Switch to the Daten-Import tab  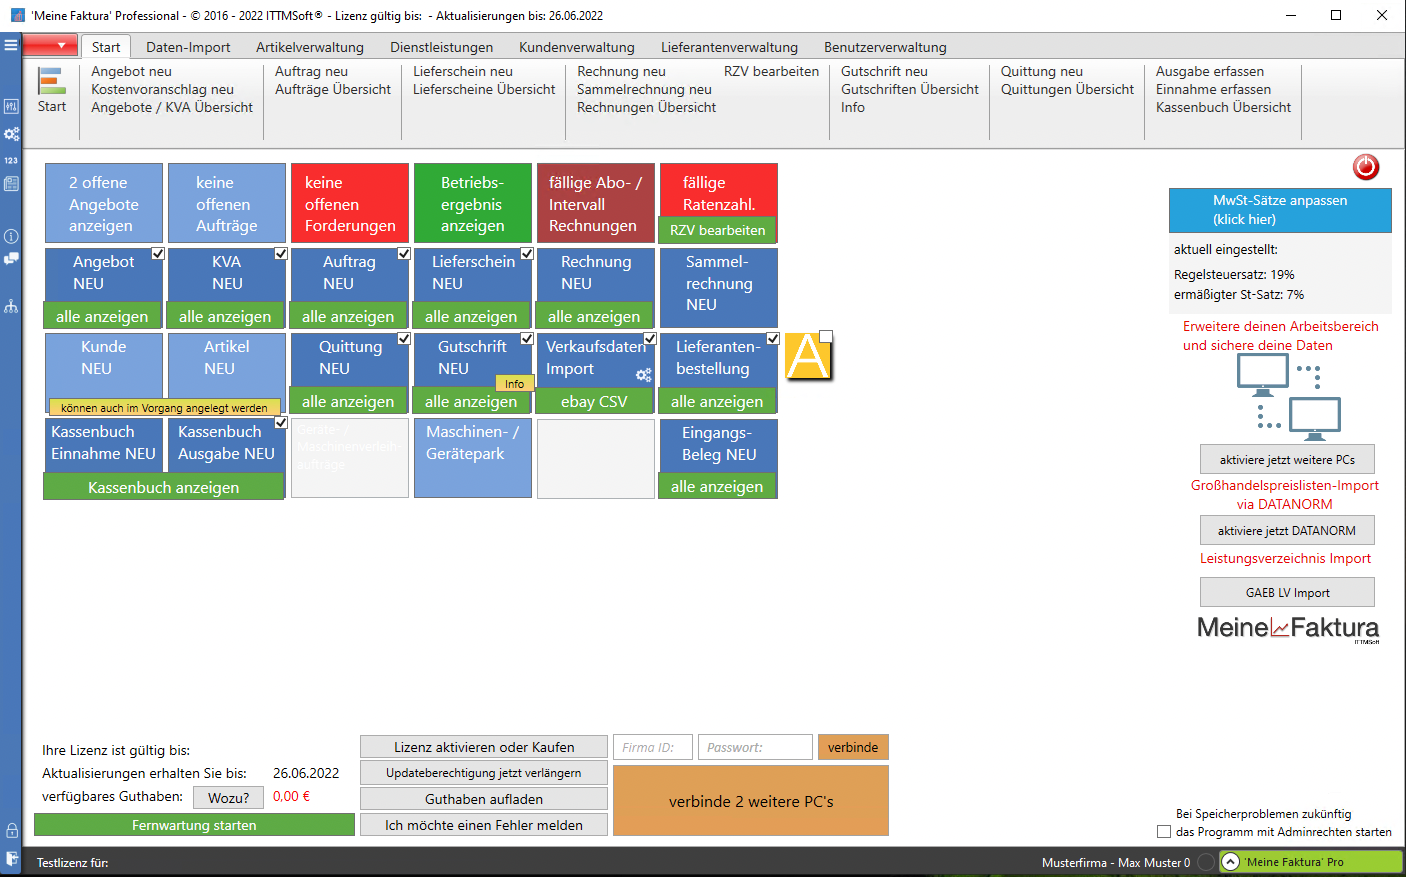pyautogui.click(x=188, y=47)
